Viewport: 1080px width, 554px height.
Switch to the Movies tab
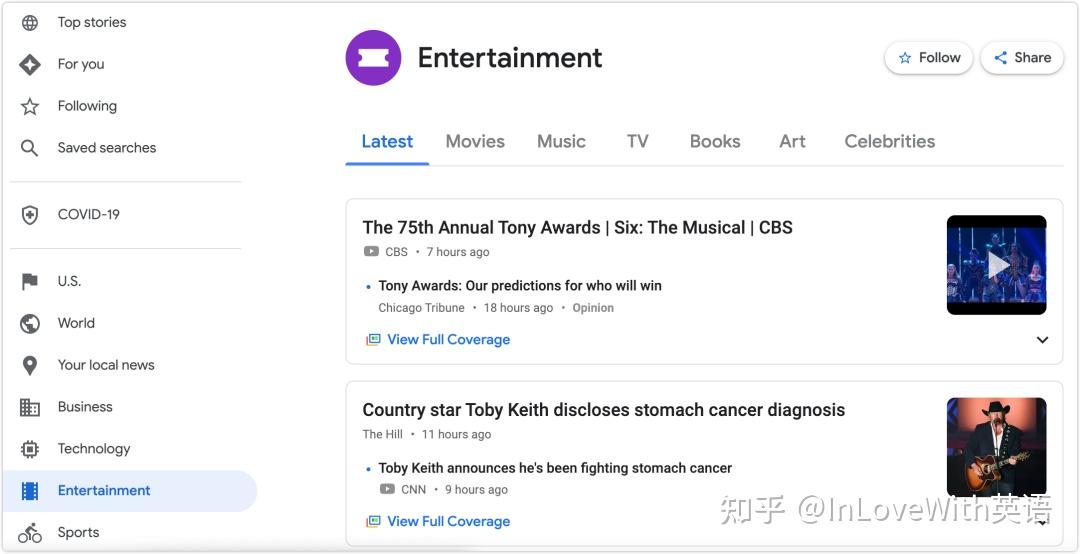[x=475, y=142]
